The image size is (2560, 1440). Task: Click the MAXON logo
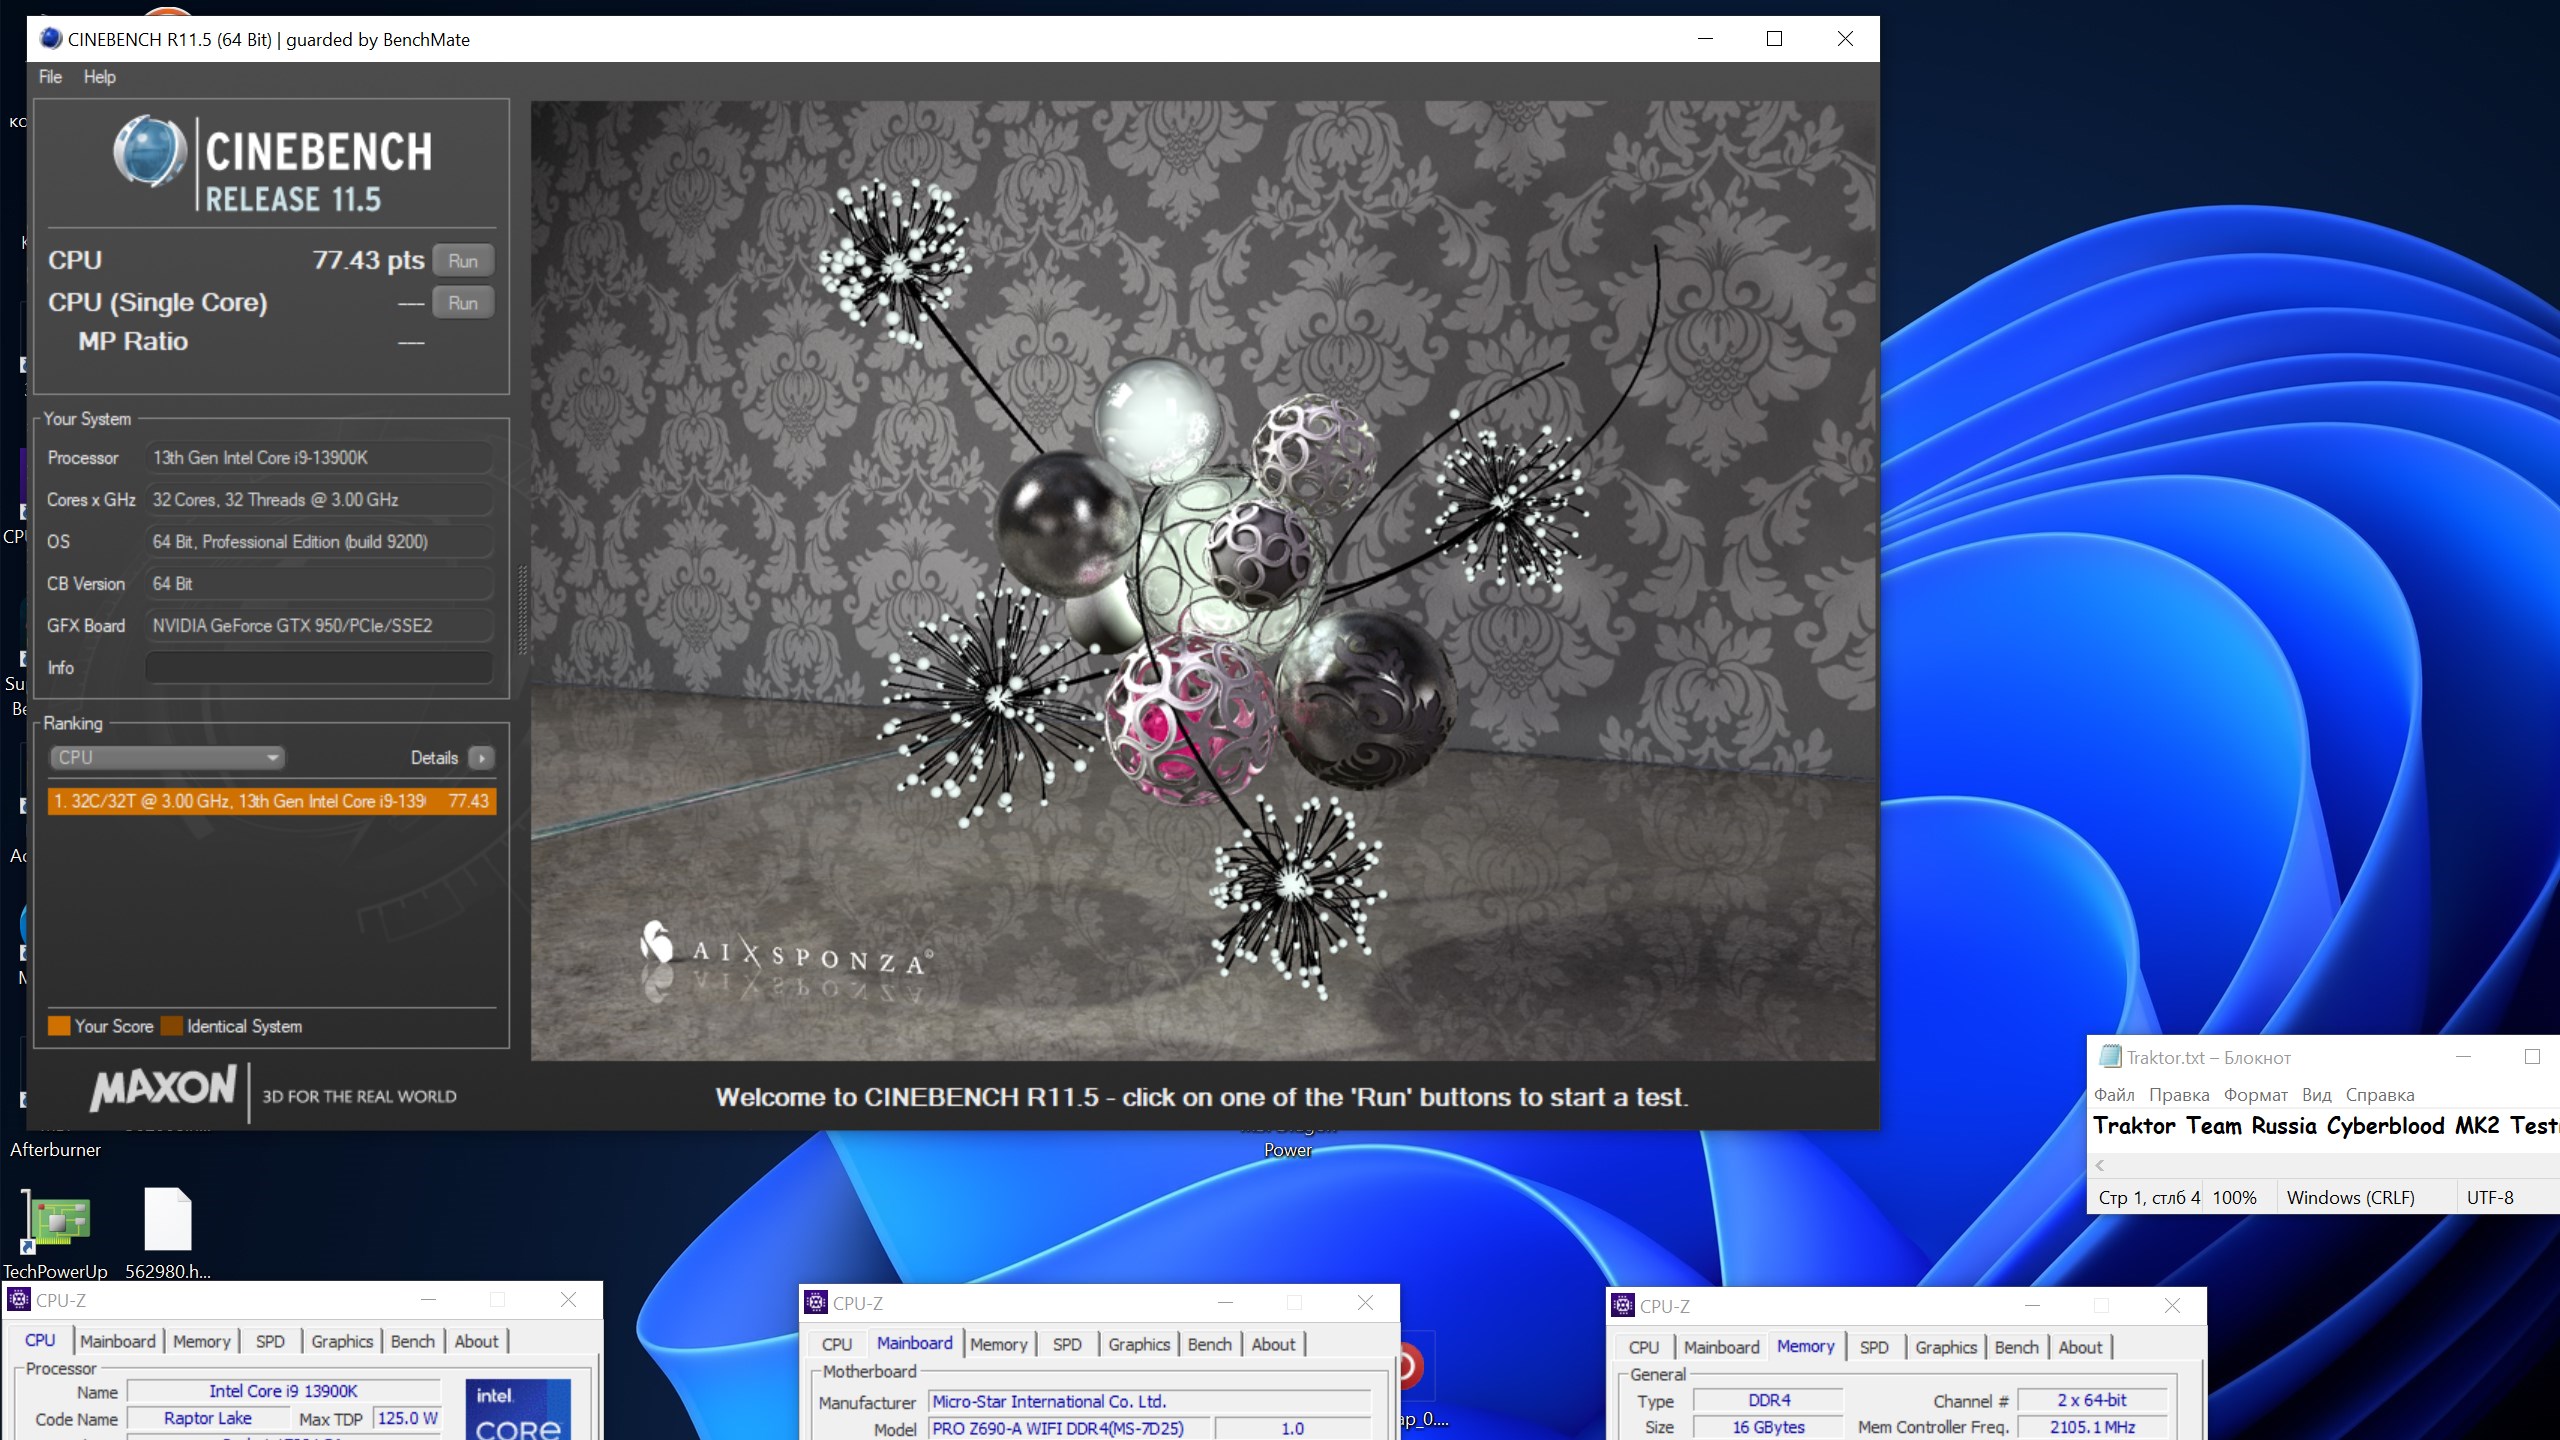pos(163,1088)
